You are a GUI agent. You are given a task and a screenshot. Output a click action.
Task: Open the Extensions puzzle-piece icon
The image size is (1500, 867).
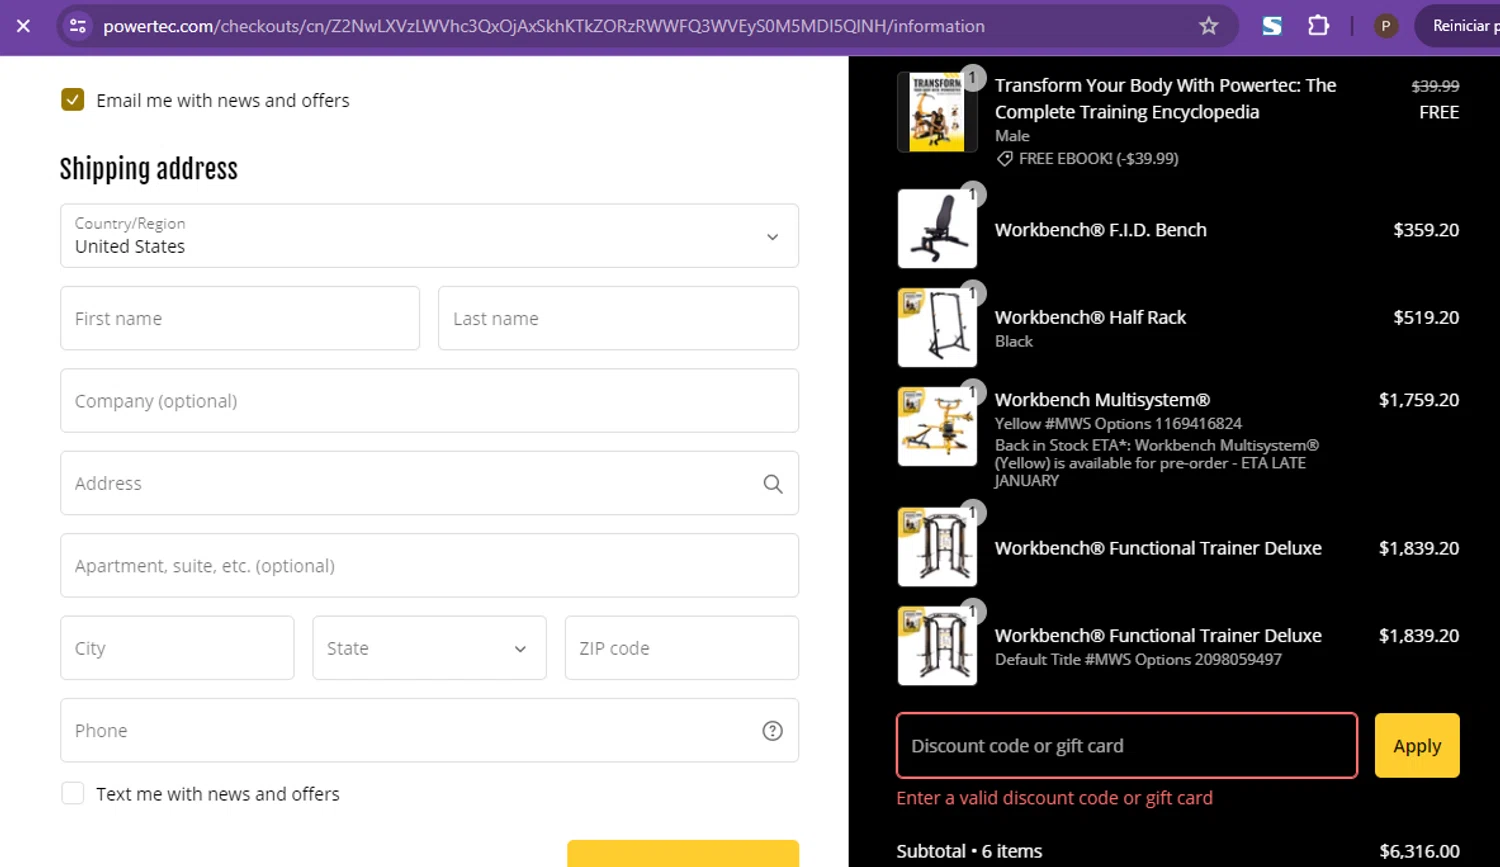coord(1319,26)
